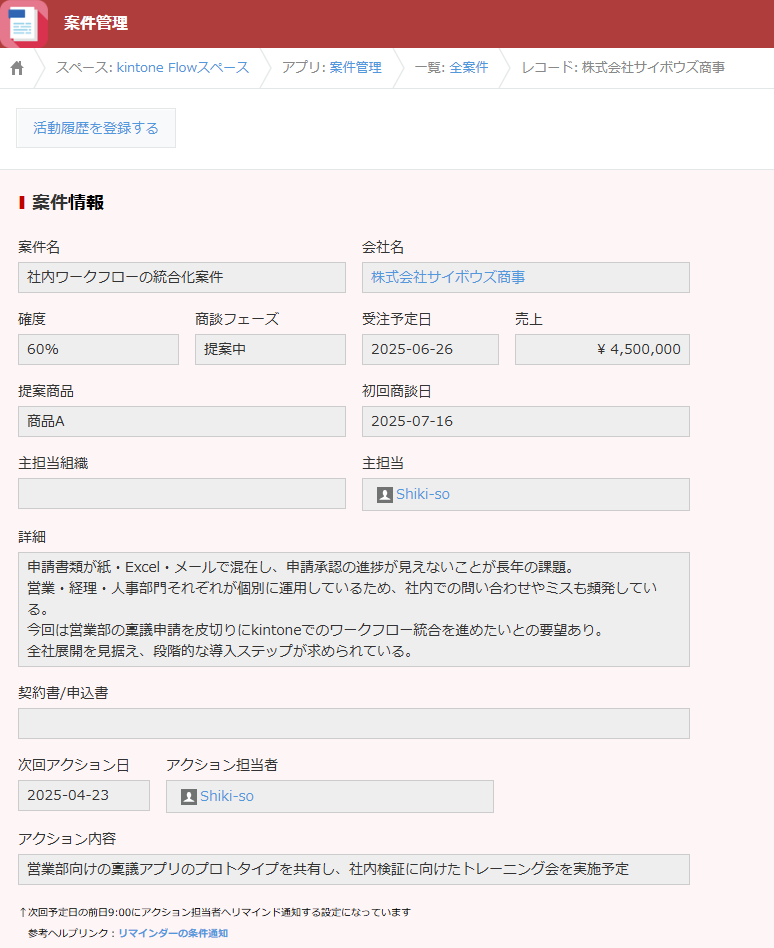Click the 案件名 field value
774x948 pixels.
coord(181,277)
